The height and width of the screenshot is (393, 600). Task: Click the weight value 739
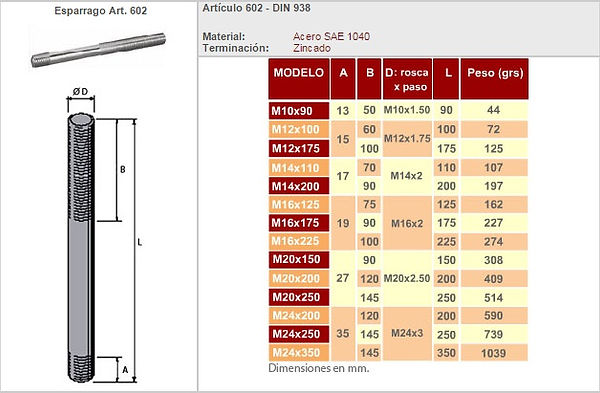494,334
